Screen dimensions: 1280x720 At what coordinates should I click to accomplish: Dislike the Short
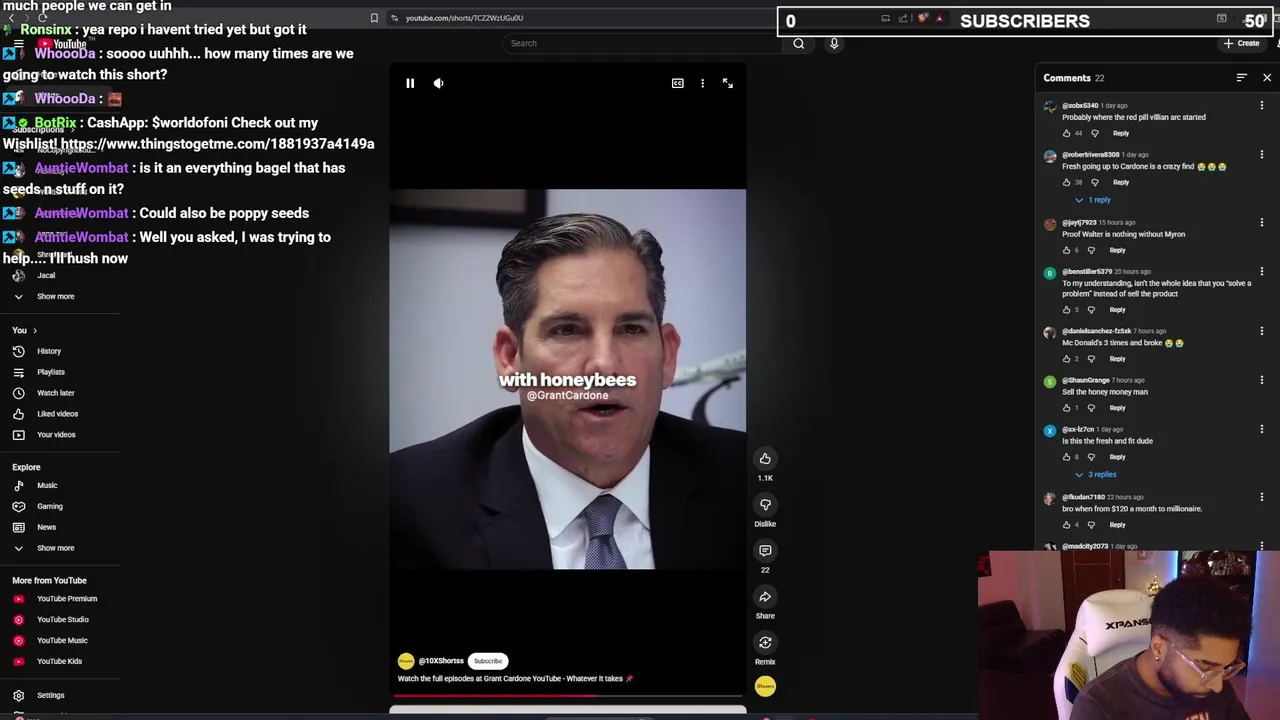pos(765,504)
